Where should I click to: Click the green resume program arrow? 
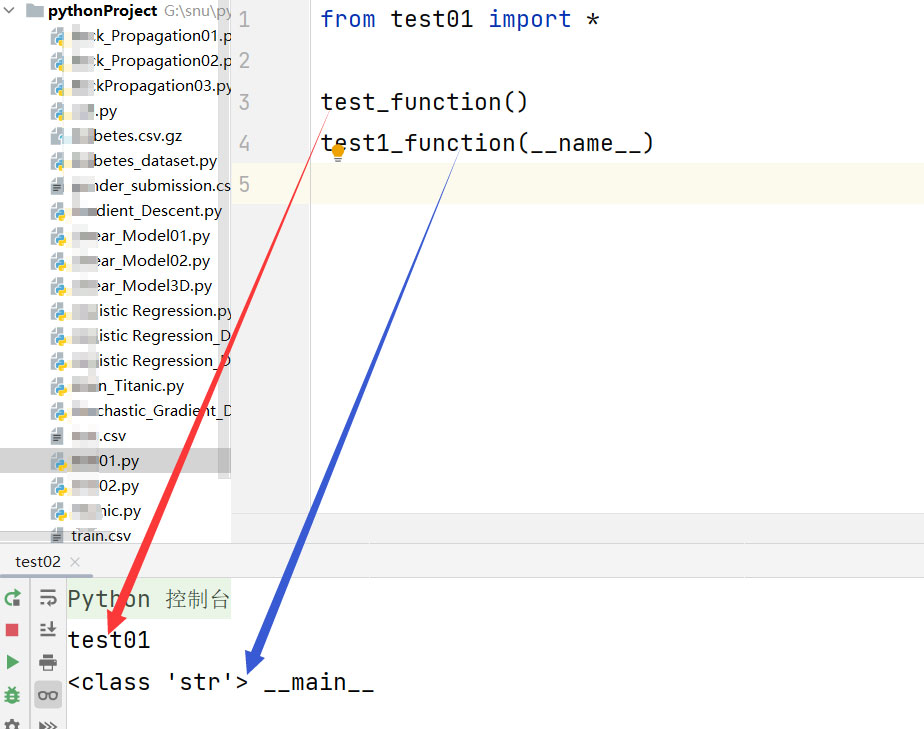point(12,662)
